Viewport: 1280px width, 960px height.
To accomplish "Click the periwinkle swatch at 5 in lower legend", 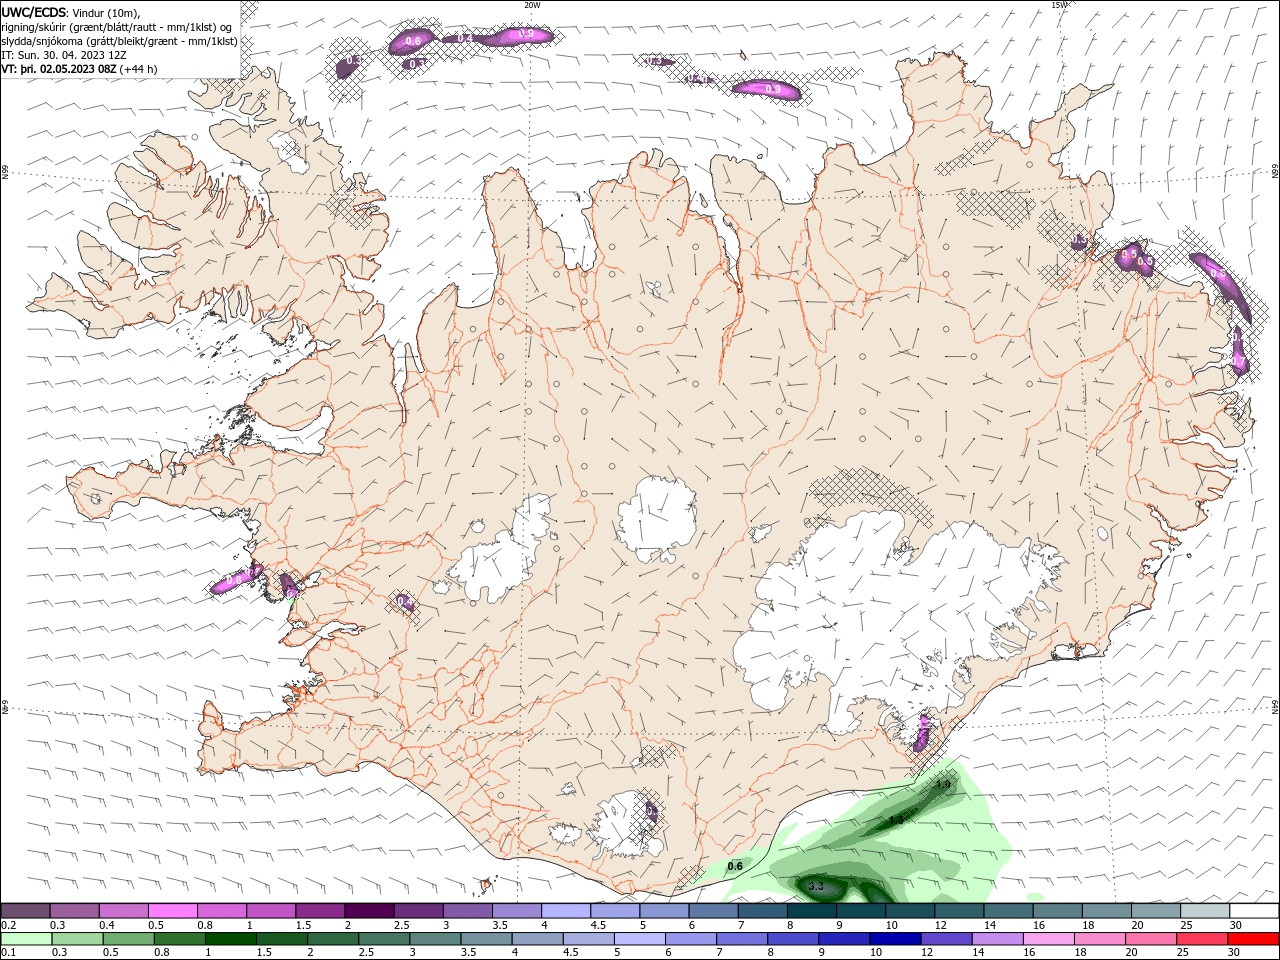I will click(639, 939).
